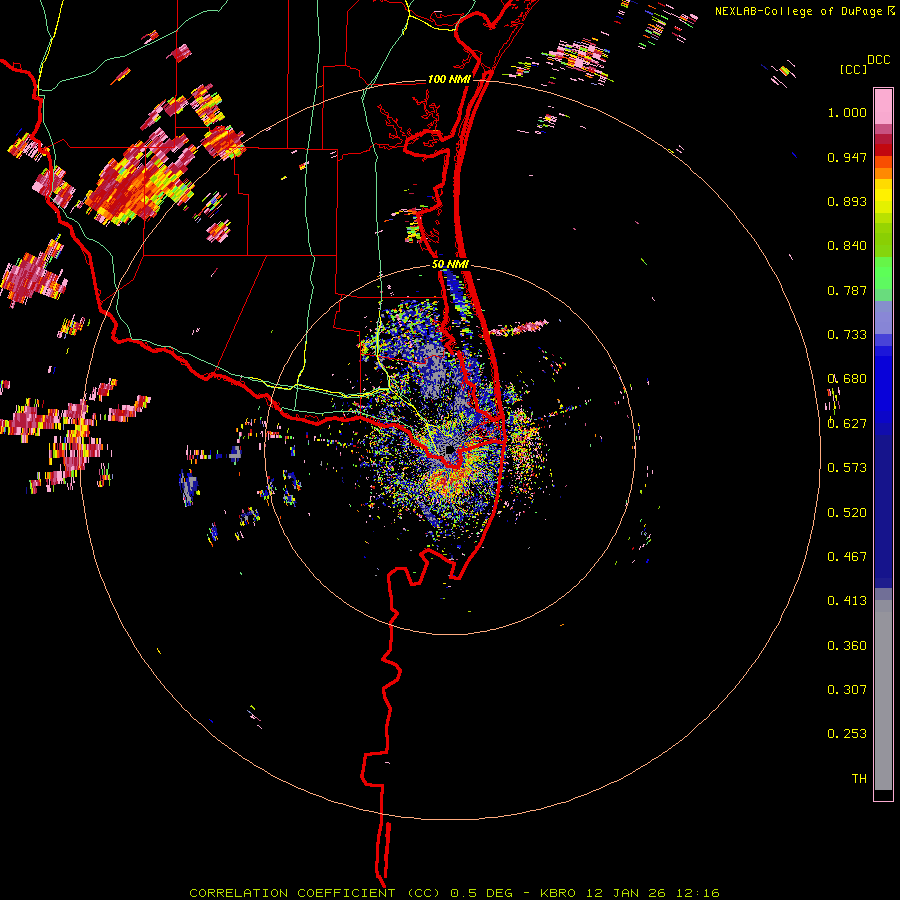Select the 0.360 scale value
The image size is (900, 900).
847,646
